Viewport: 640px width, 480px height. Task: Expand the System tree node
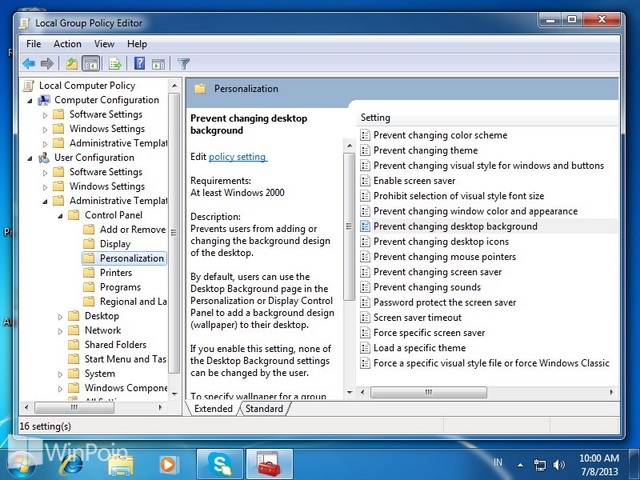click(x=60, y=374)
